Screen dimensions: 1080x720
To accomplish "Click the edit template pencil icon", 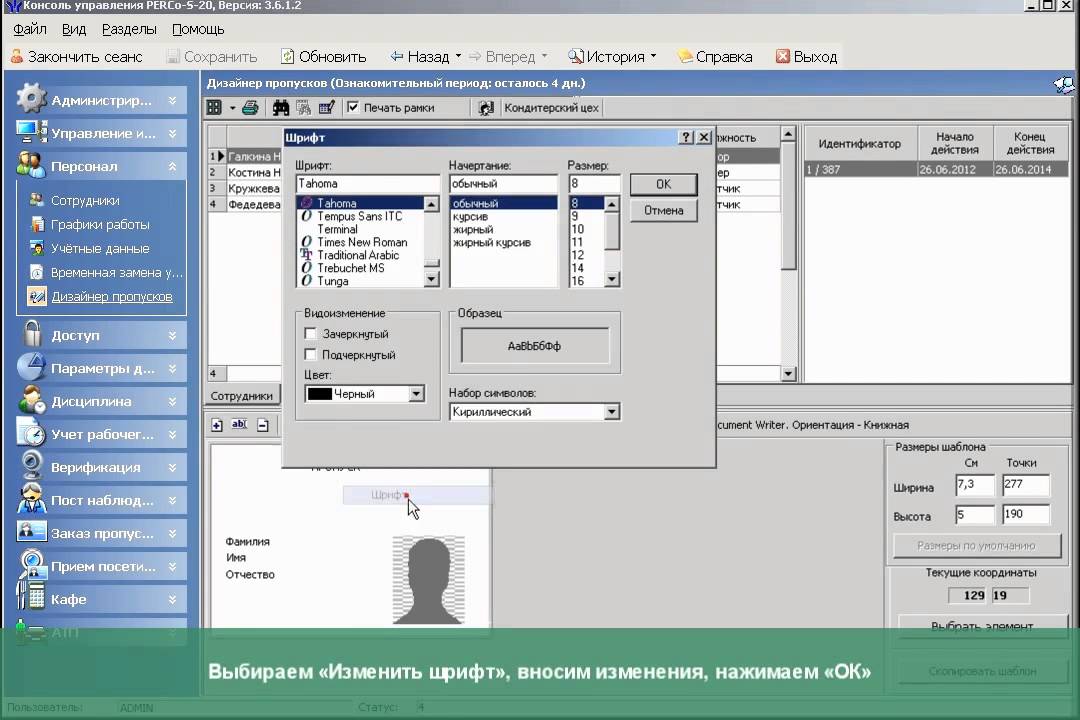I will pos(326,107).
